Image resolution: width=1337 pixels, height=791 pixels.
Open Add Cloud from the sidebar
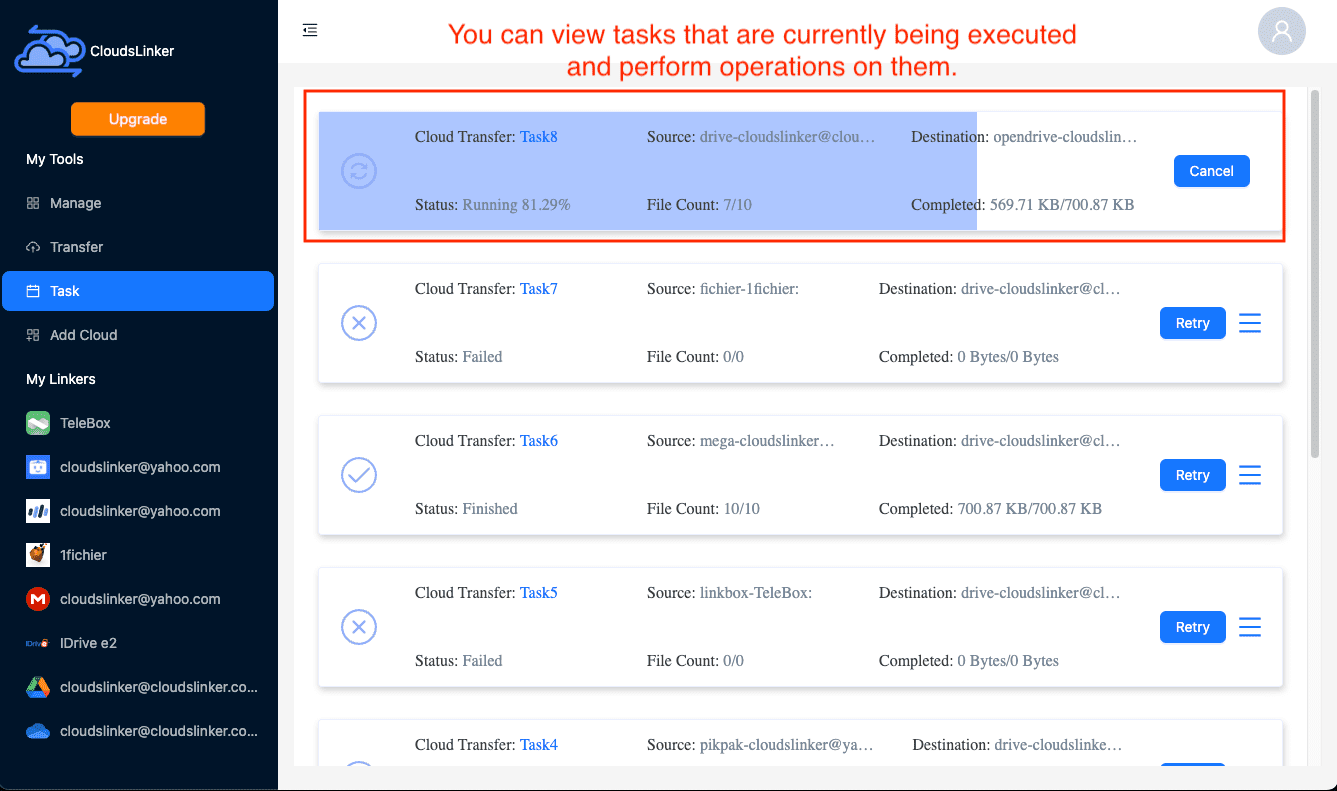click(138, 335)
